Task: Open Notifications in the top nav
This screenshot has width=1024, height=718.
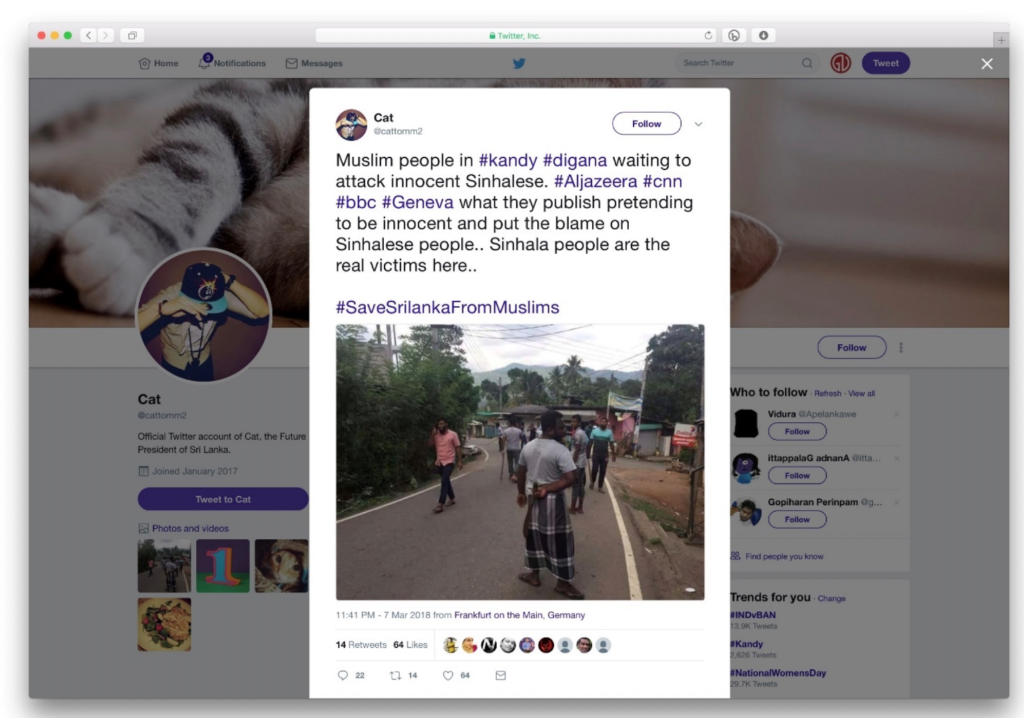Action: point(232,63)
